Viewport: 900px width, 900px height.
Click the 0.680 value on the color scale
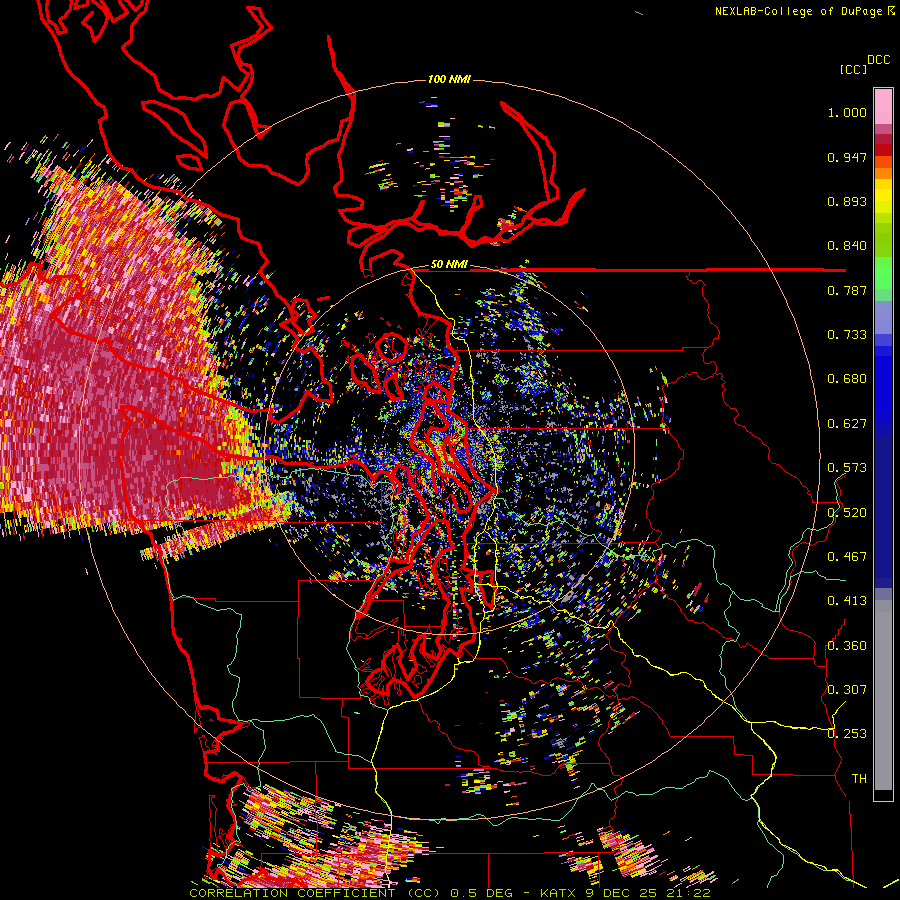pyautogui.click(x=847, y=379)
